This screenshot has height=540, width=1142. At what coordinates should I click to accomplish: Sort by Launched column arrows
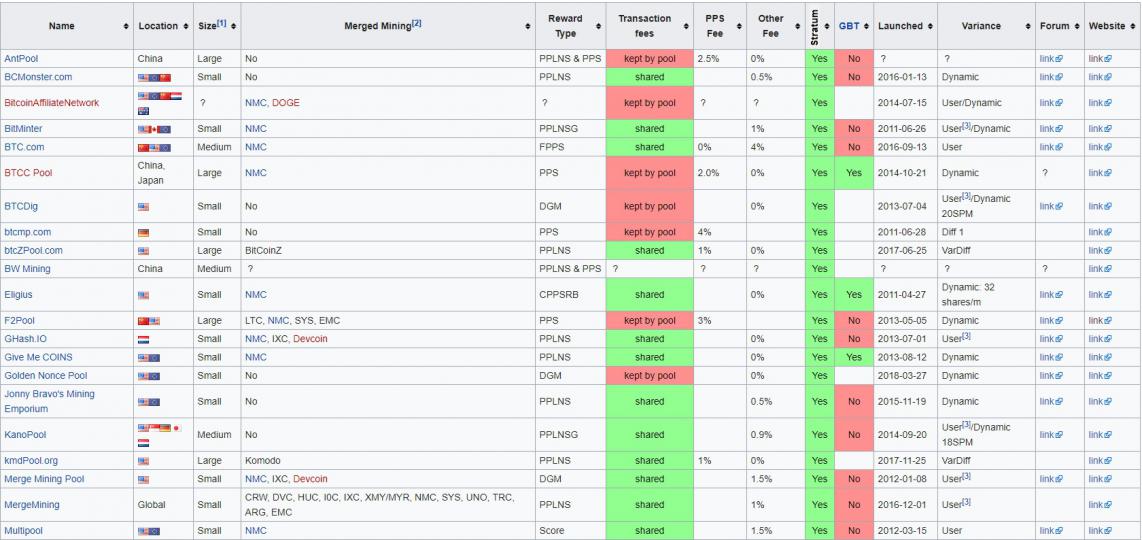(x=931, y=26)
